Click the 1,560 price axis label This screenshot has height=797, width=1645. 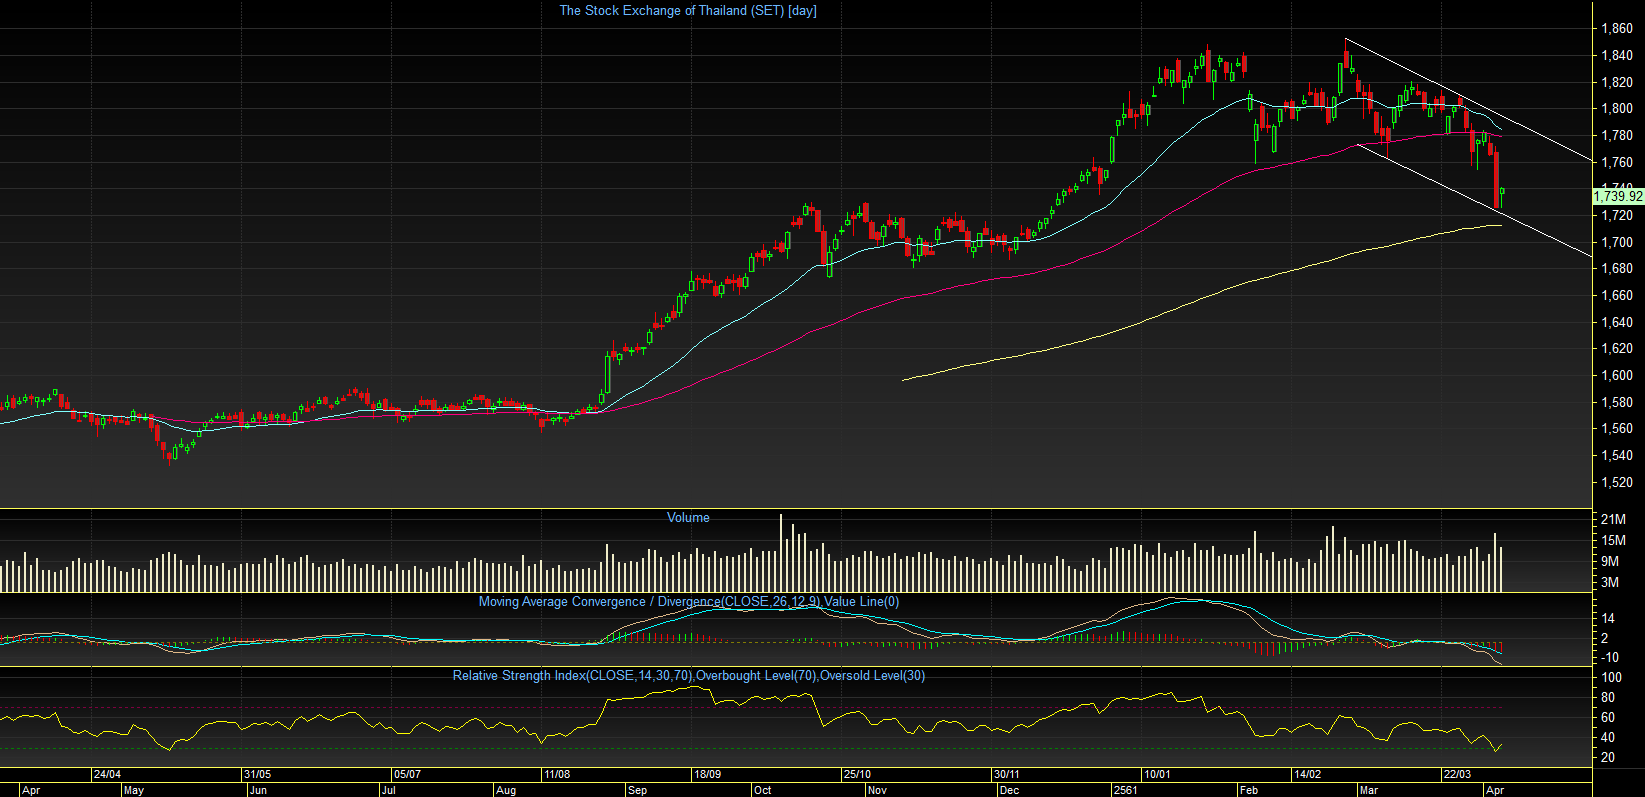pyautogui.click(x=1617, y=428)
